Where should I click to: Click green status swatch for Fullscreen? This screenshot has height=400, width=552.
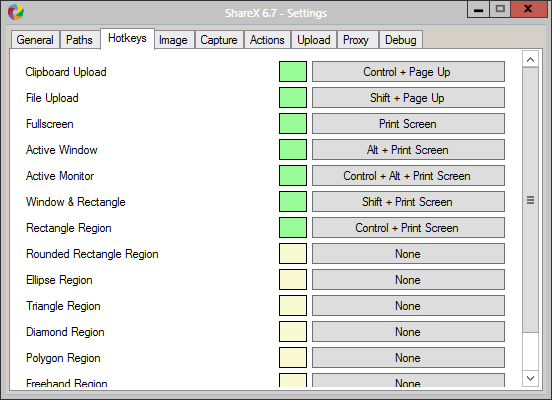coord(293,124)
